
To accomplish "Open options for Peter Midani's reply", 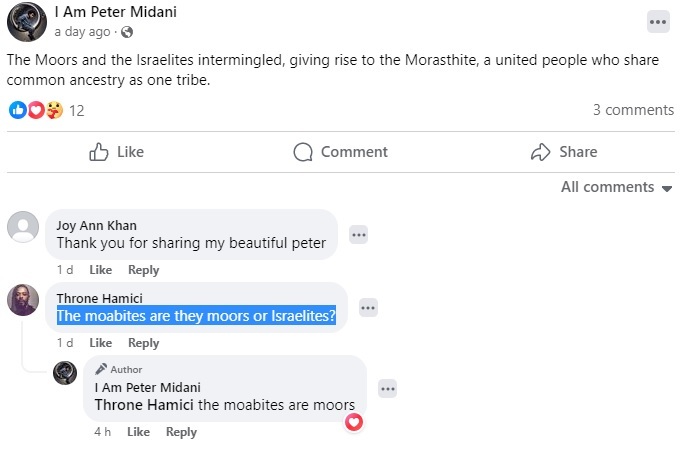I will 387,389.
